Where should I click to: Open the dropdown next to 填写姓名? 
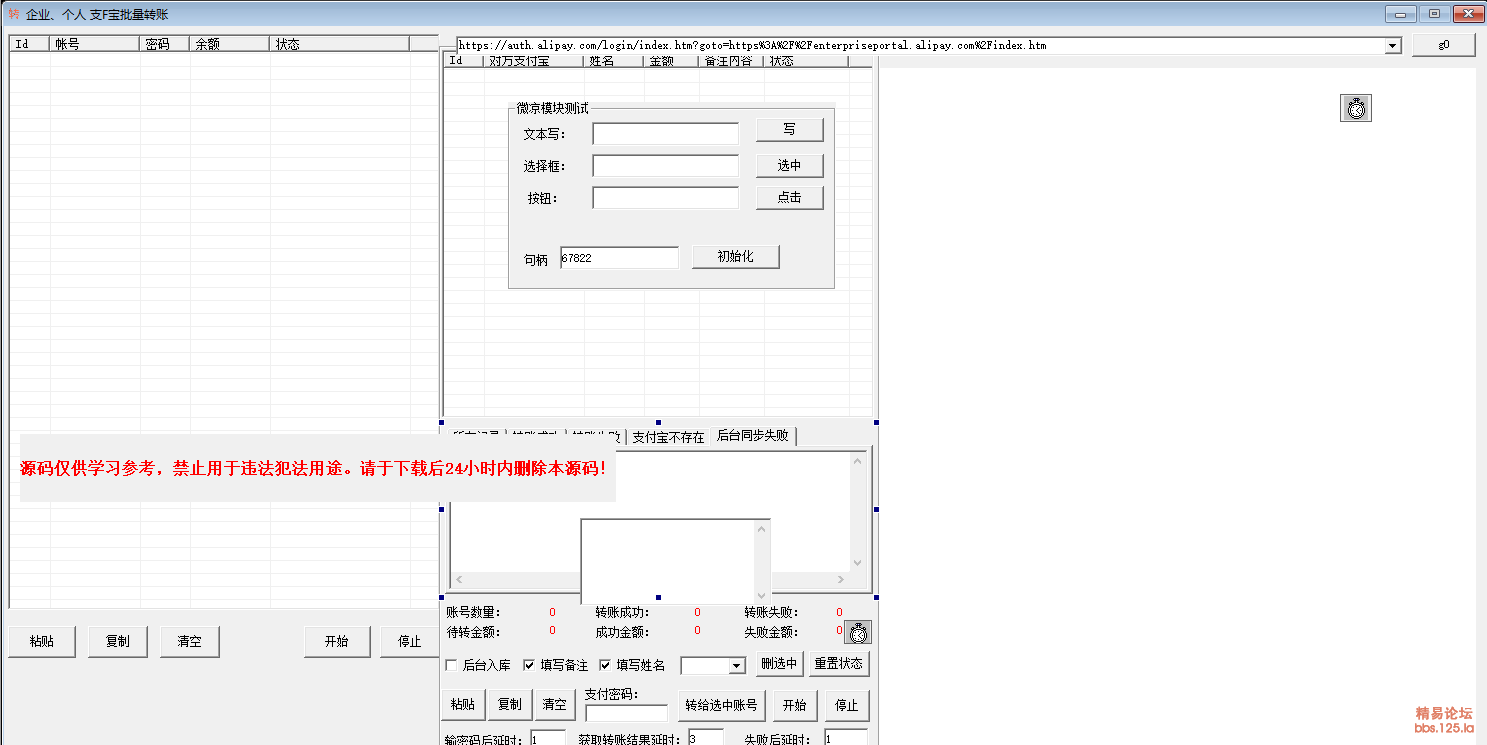[x=737, y=666]
